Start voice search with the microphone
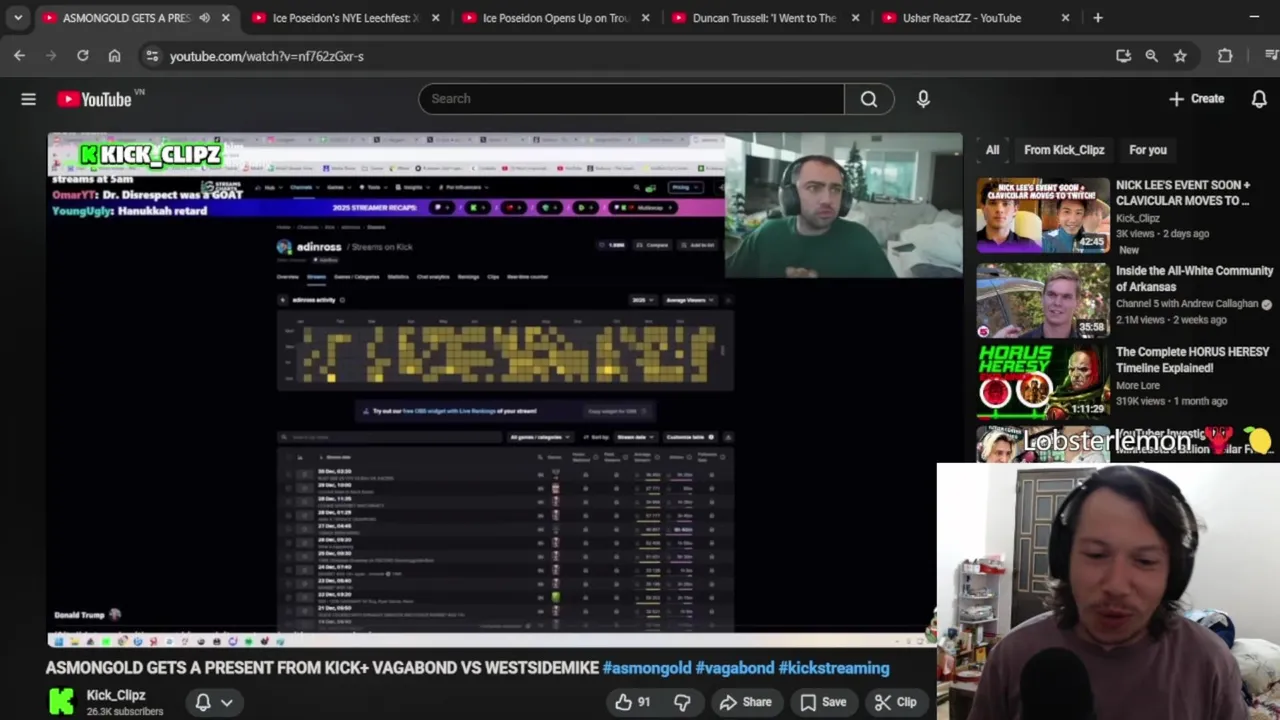 coord(923,99)
